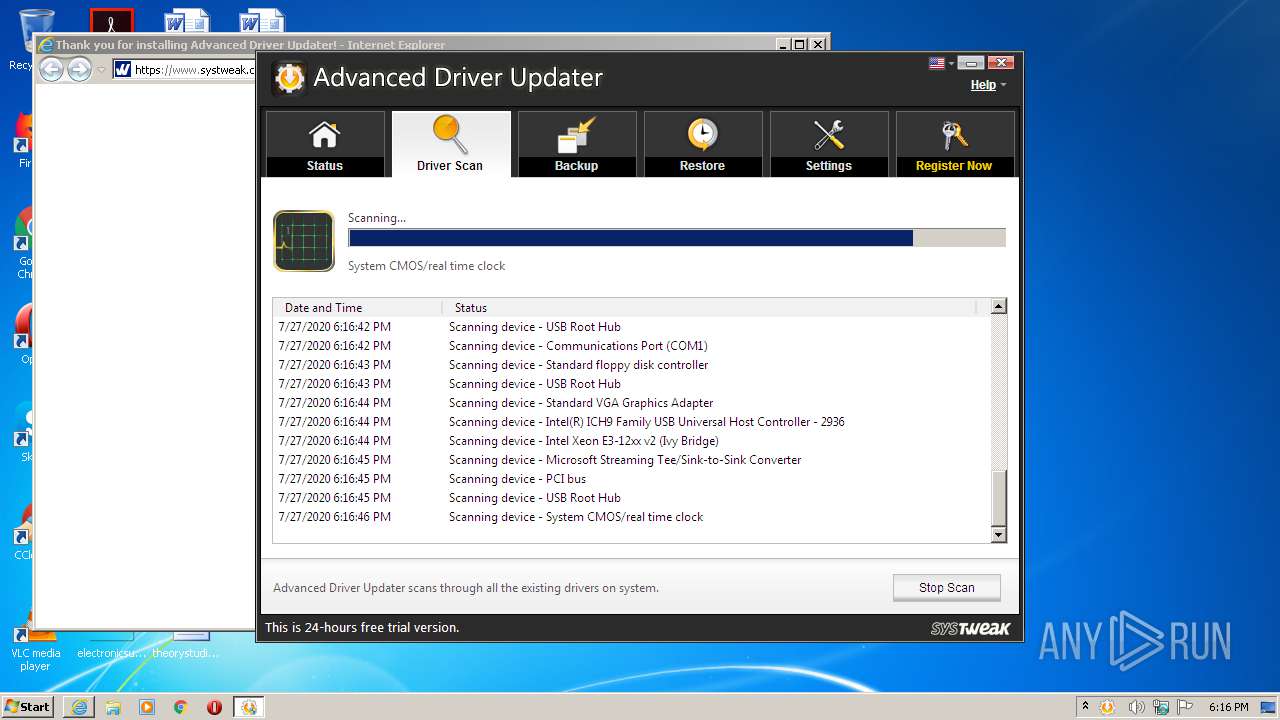The height and width of the screenshot is (720, 1280).
Task: Click the Date and Time column header
Action: 358,308
